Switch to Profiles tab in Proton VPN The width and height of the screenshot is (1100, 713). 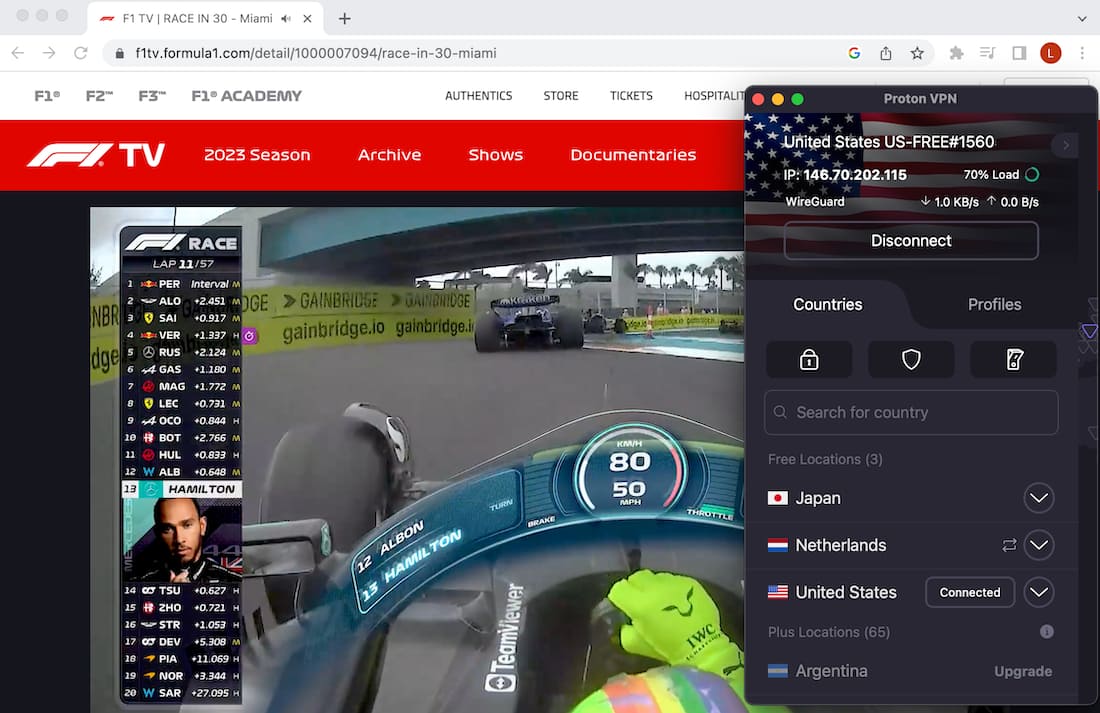pyautogui.click(x=994, y=305)
